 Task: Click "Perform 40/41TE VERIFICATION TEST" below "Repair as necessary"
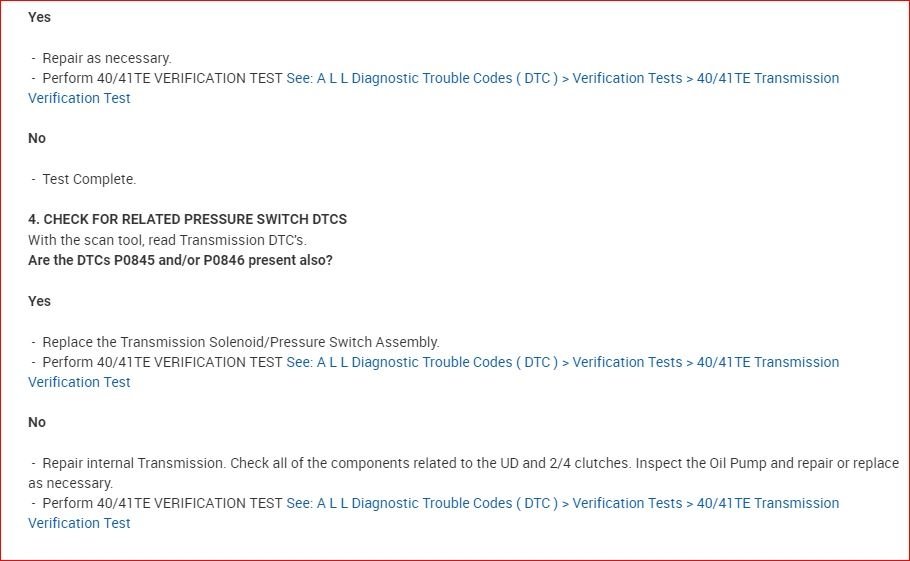[162, 78]
